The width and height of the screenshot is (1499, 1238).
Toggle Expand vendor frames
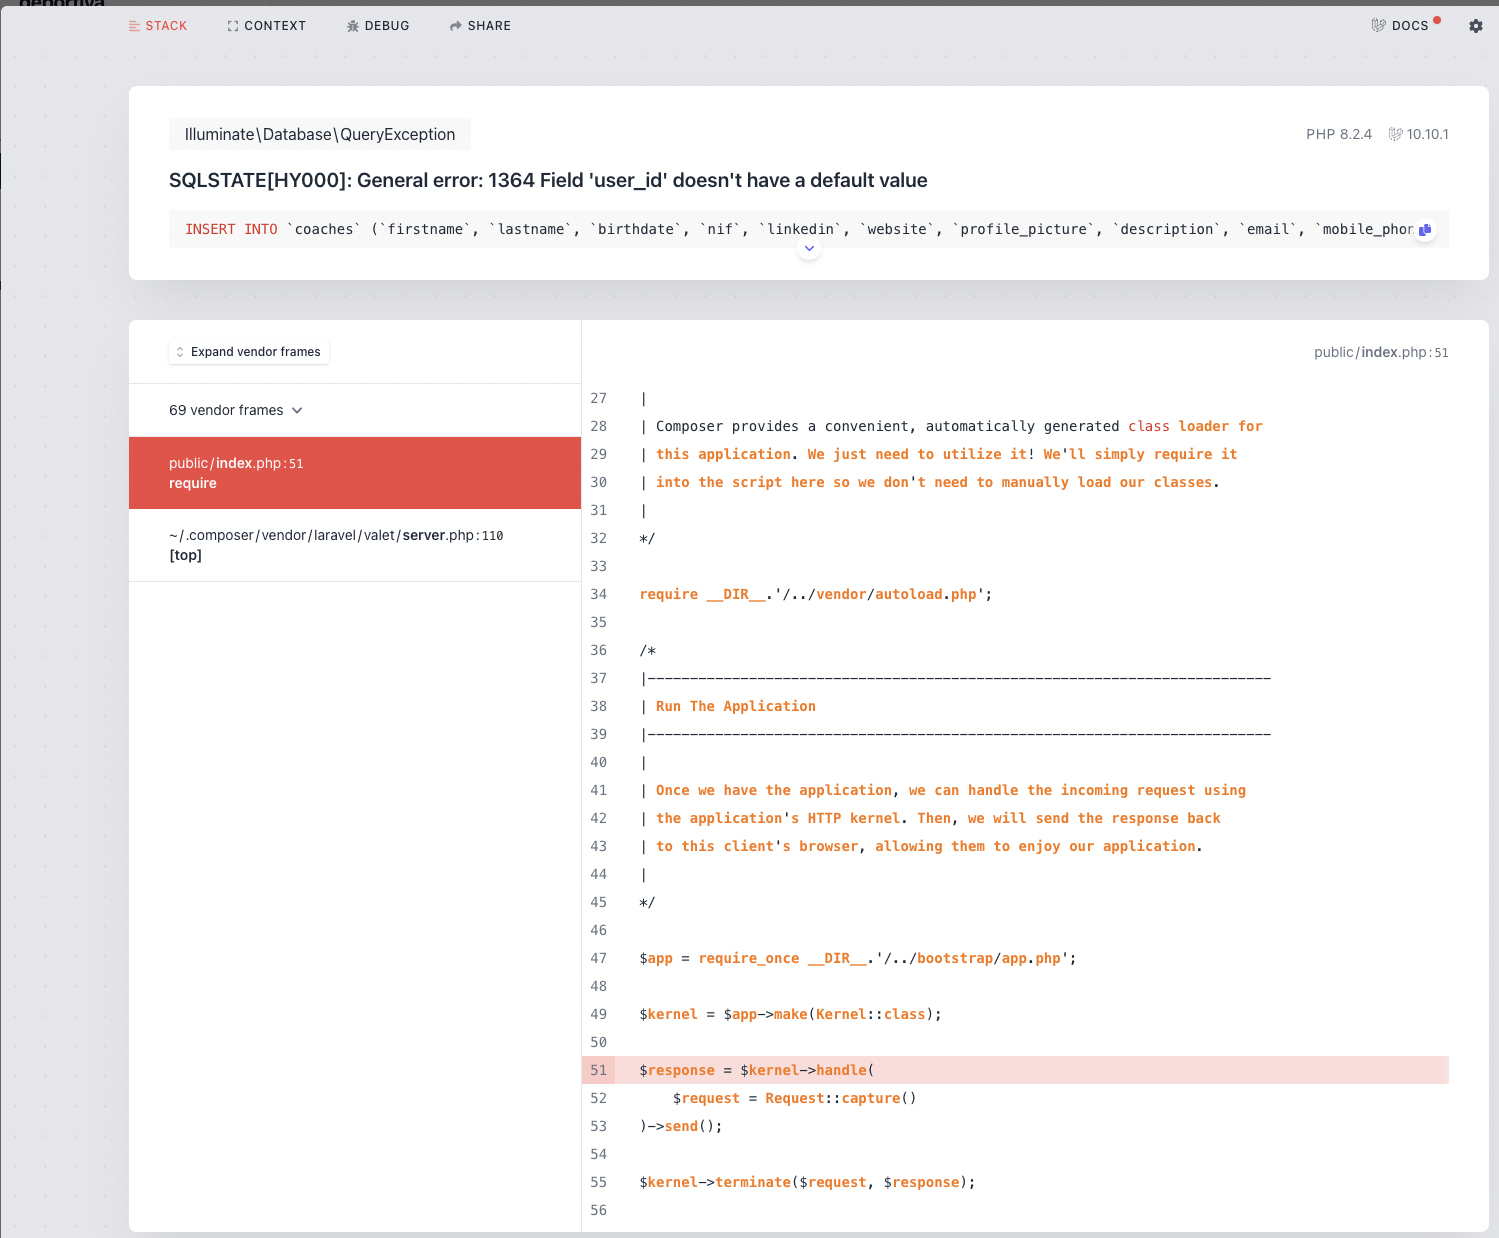click(248, 351)
